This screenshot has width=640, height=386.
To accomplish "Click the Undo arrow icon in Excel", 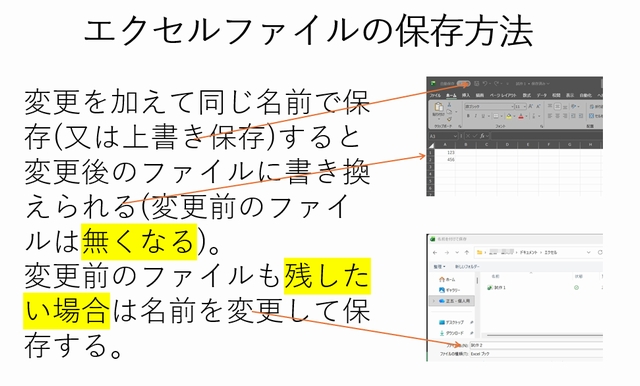I will (x=484, y=84).
